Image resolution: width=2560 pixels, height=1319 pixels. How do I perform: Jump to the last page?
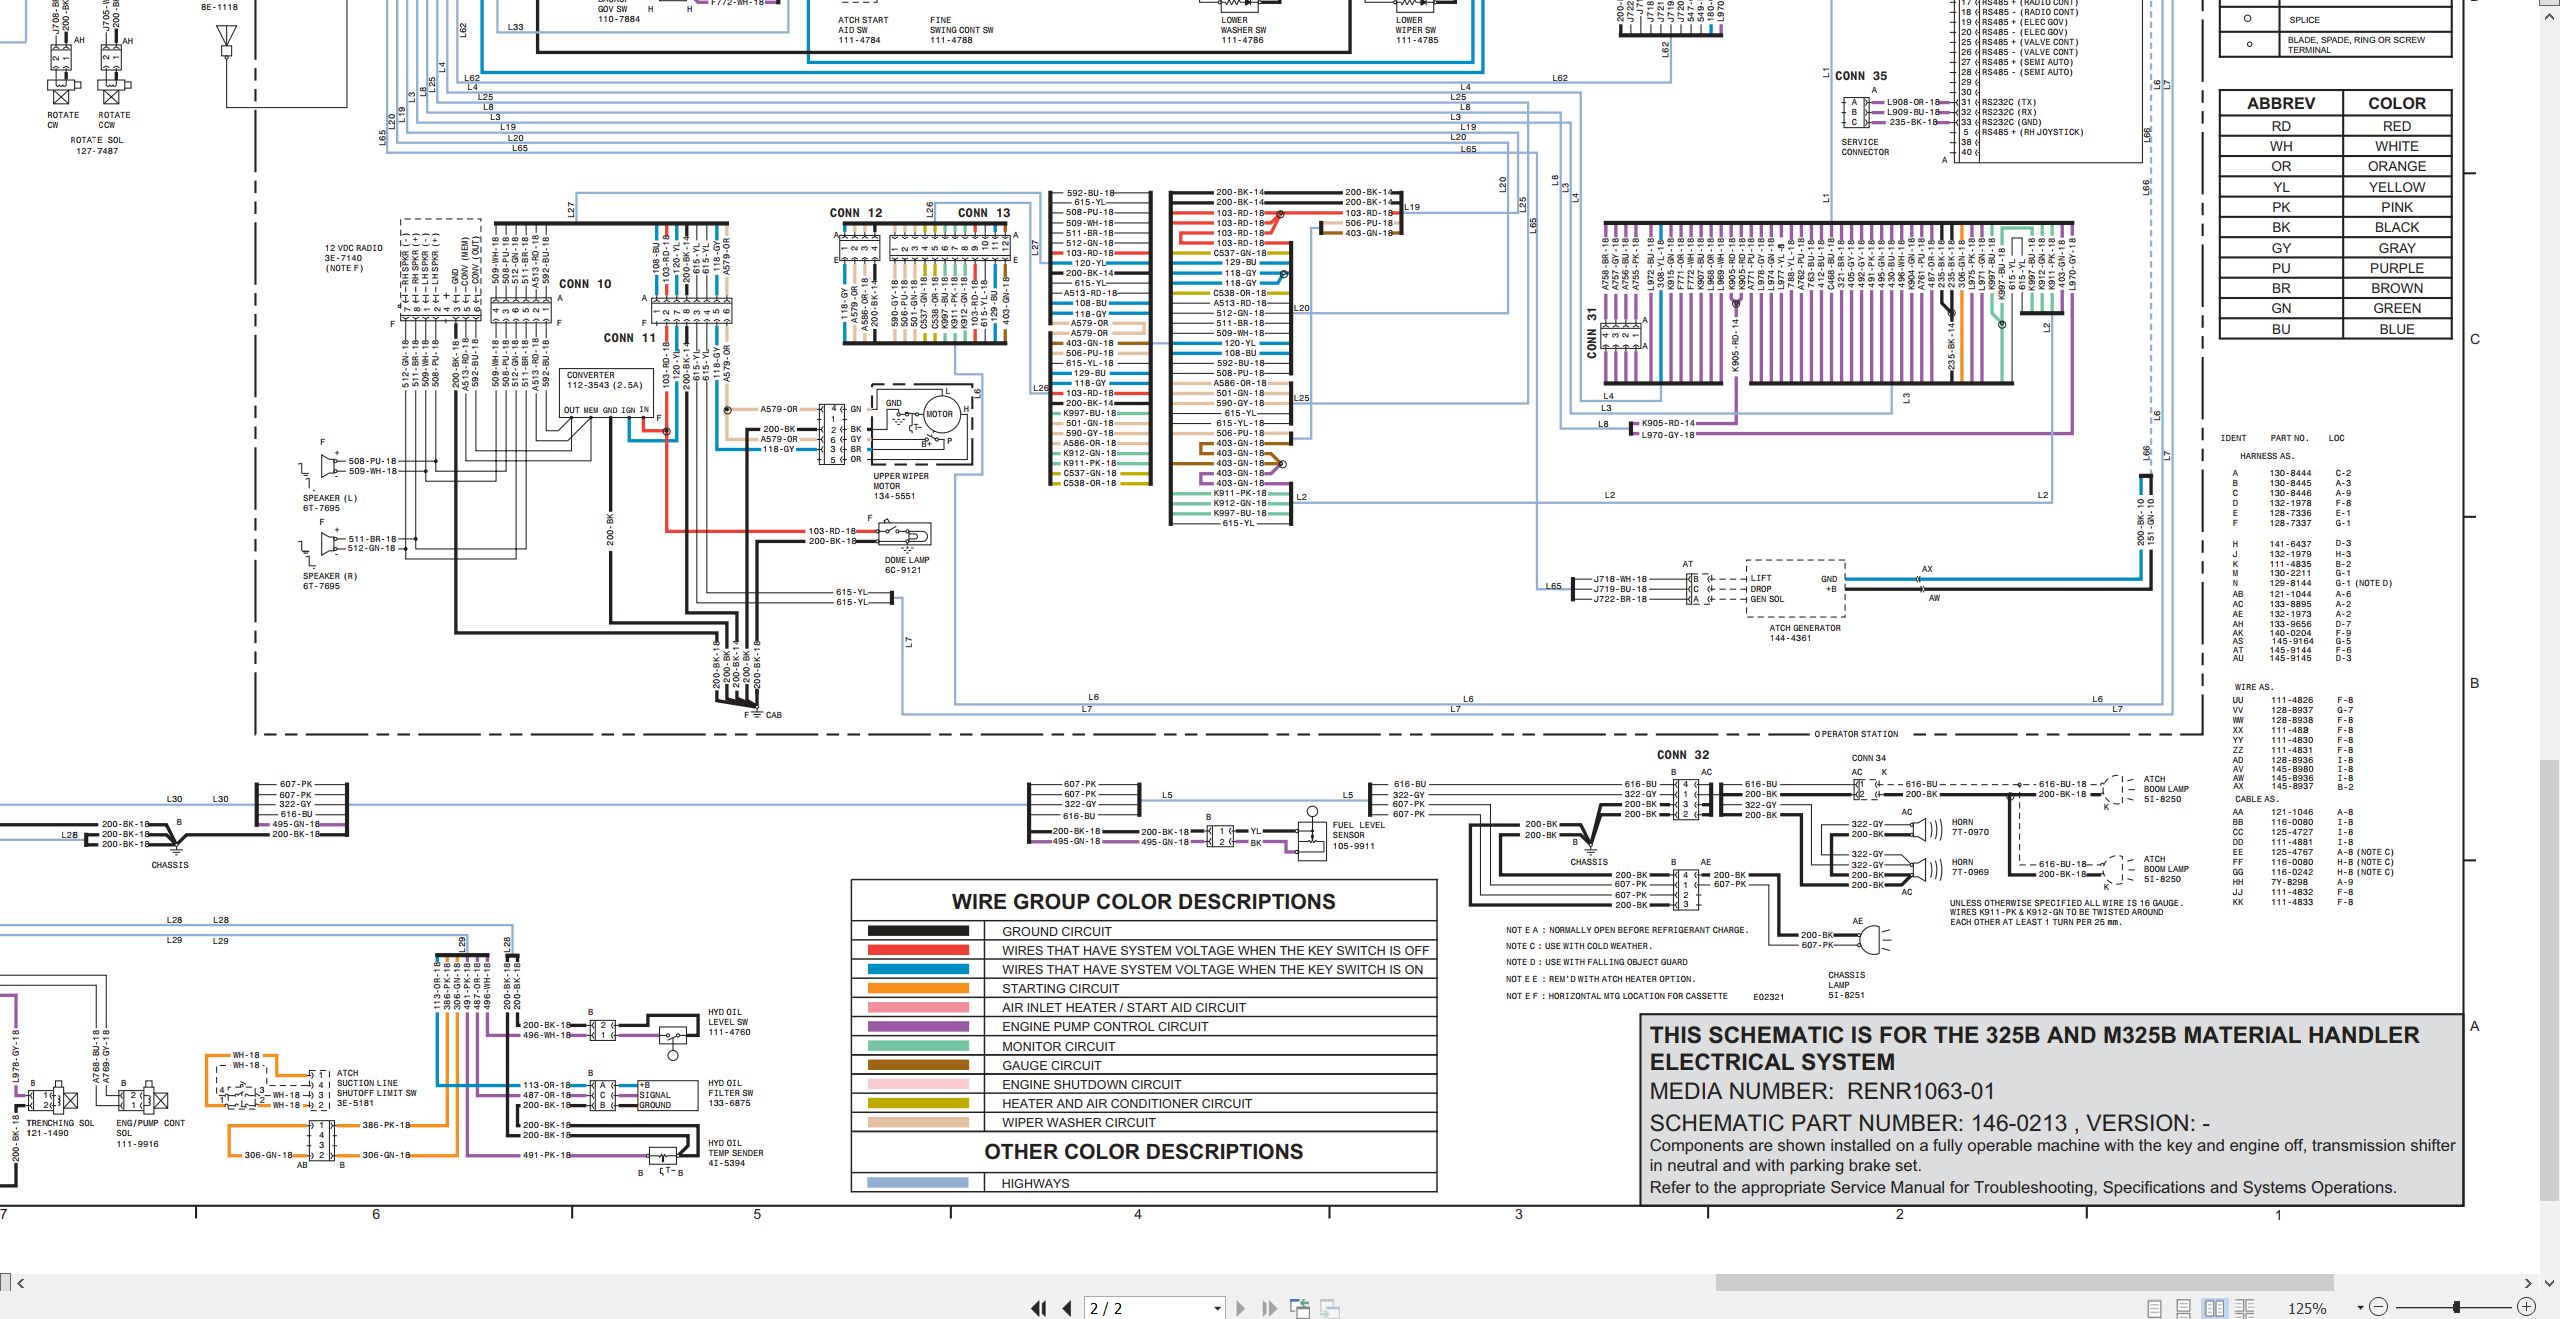(1270, 1308)
